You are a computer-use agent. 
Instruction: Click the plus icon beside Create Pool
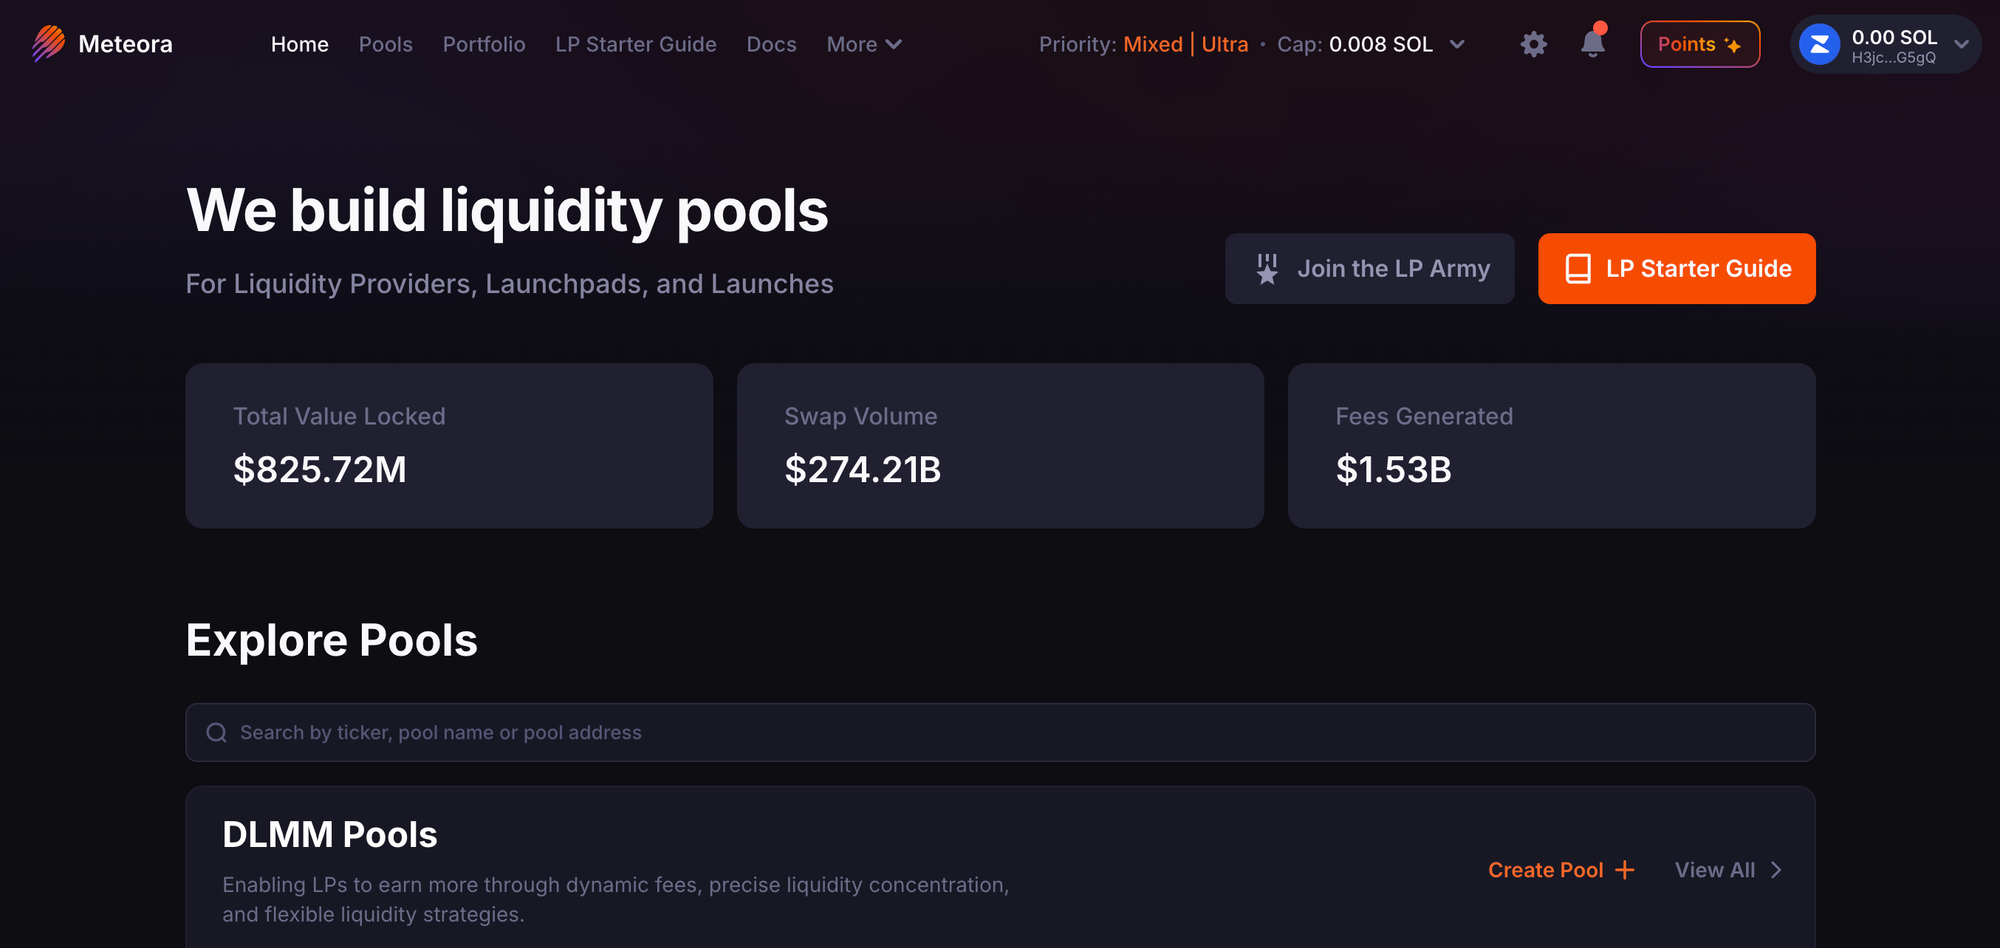coord(1625,870)
